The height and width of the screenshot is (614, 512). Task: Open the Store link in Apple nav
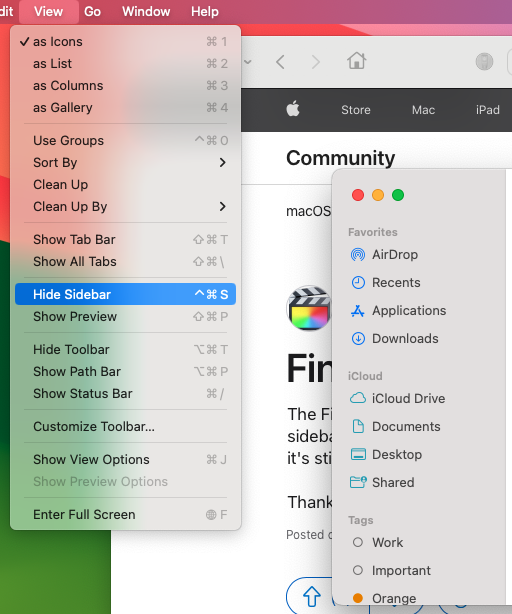pos(355,110)
